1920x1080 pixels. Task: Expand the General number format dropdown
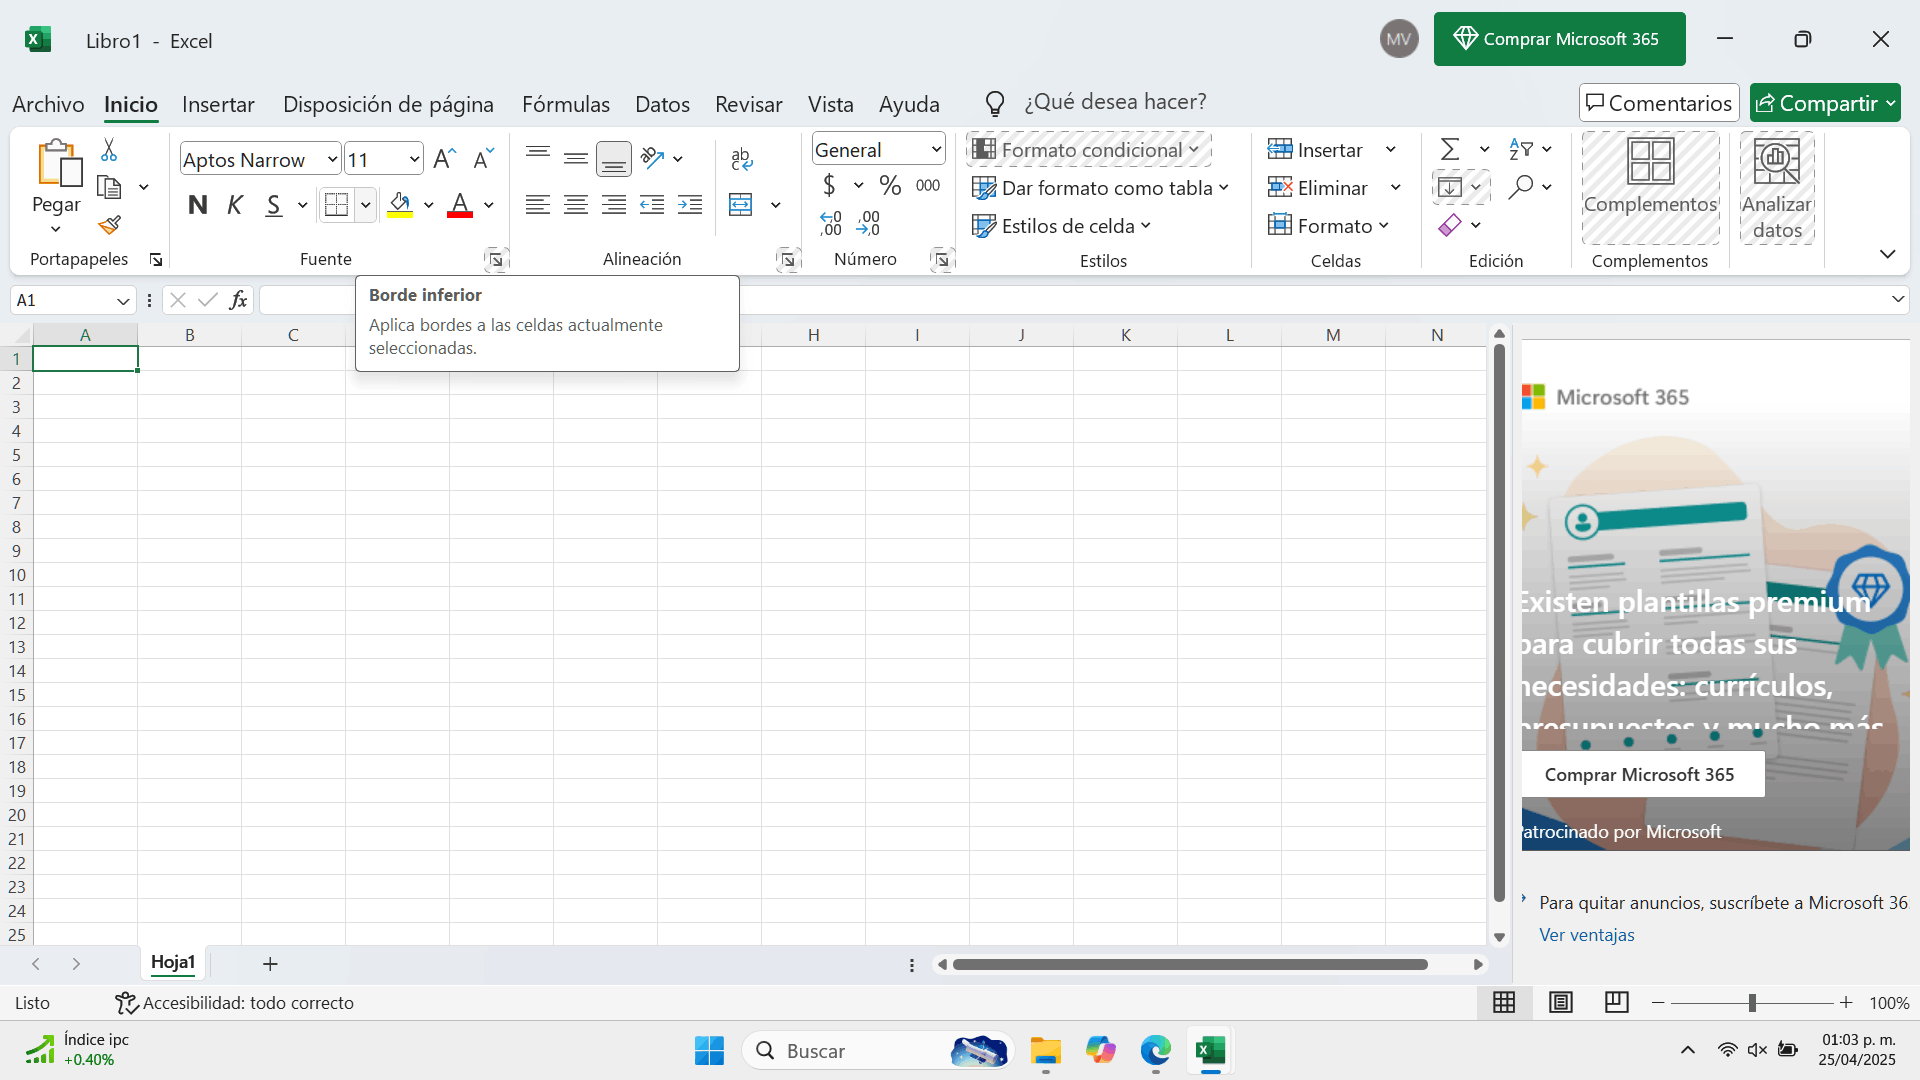(936, 150)
